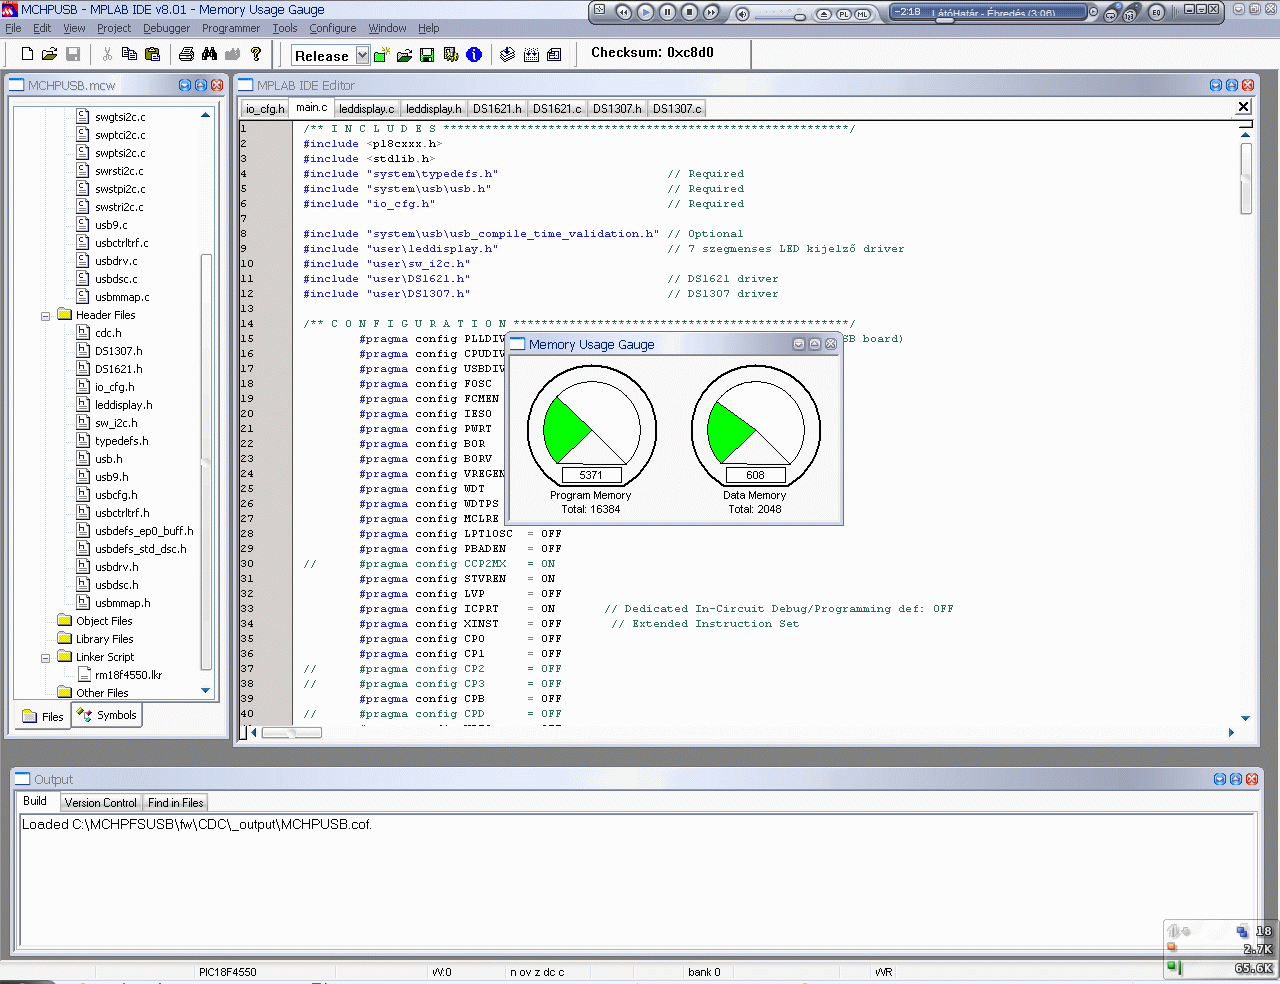Click the Data Memory value 608 field
Screen dimensions: 1280x984
click(755, 475)
